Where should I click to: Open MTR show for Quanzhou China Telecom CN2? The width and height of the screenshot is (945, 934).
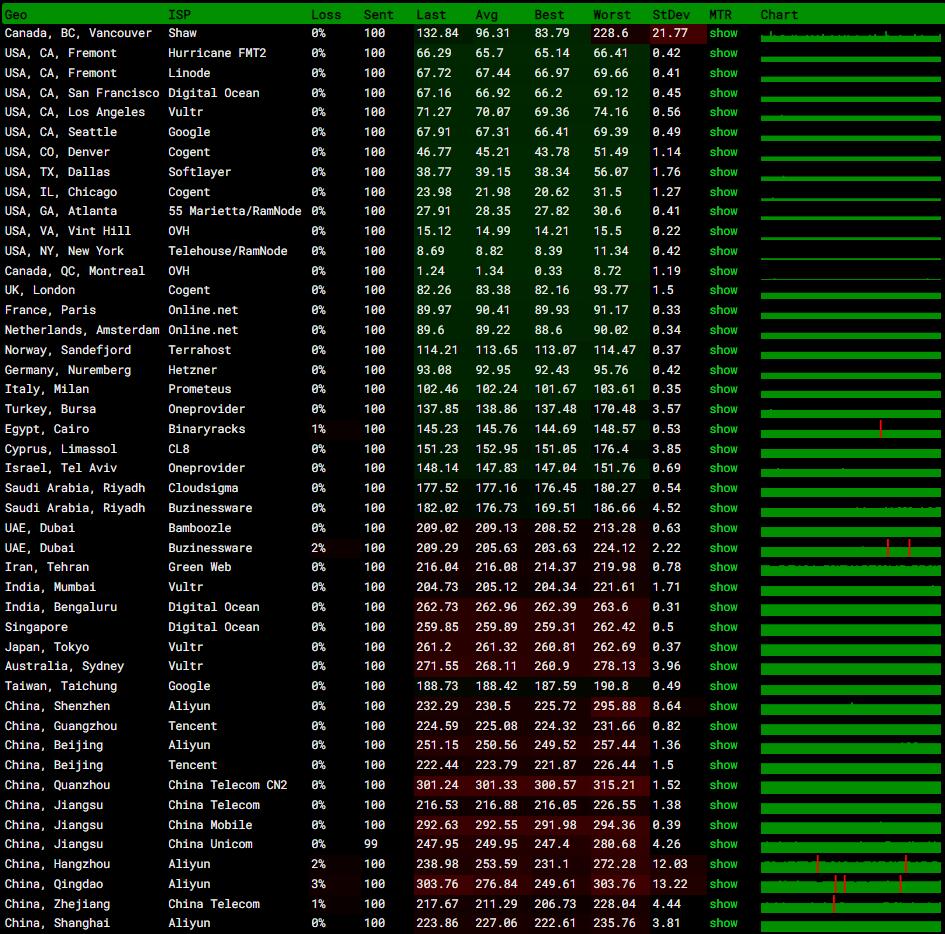click(x=723, y=785)
